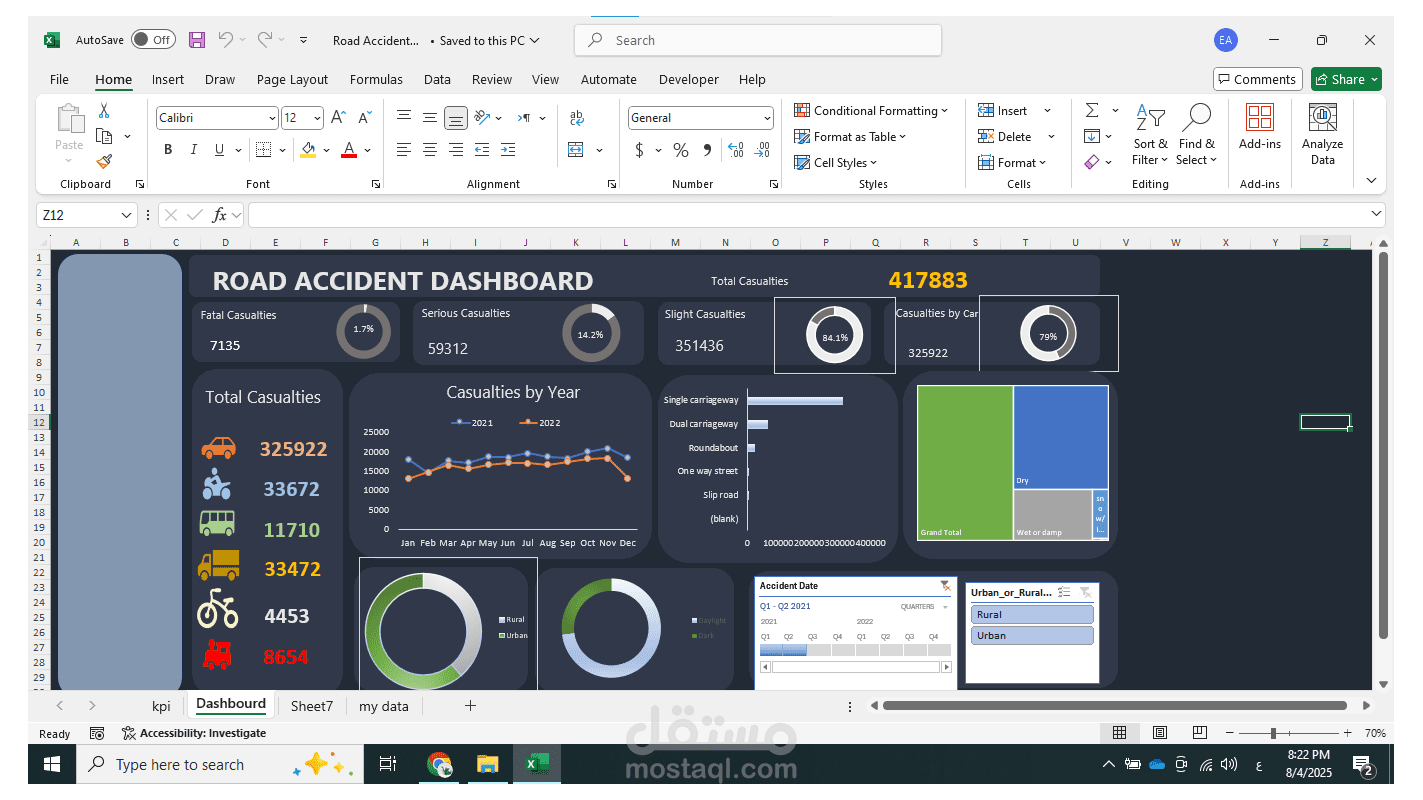Switch to the Formulas ribbon tab
Viewport: 1423px width, 800px height.
[x=376, y=80]
